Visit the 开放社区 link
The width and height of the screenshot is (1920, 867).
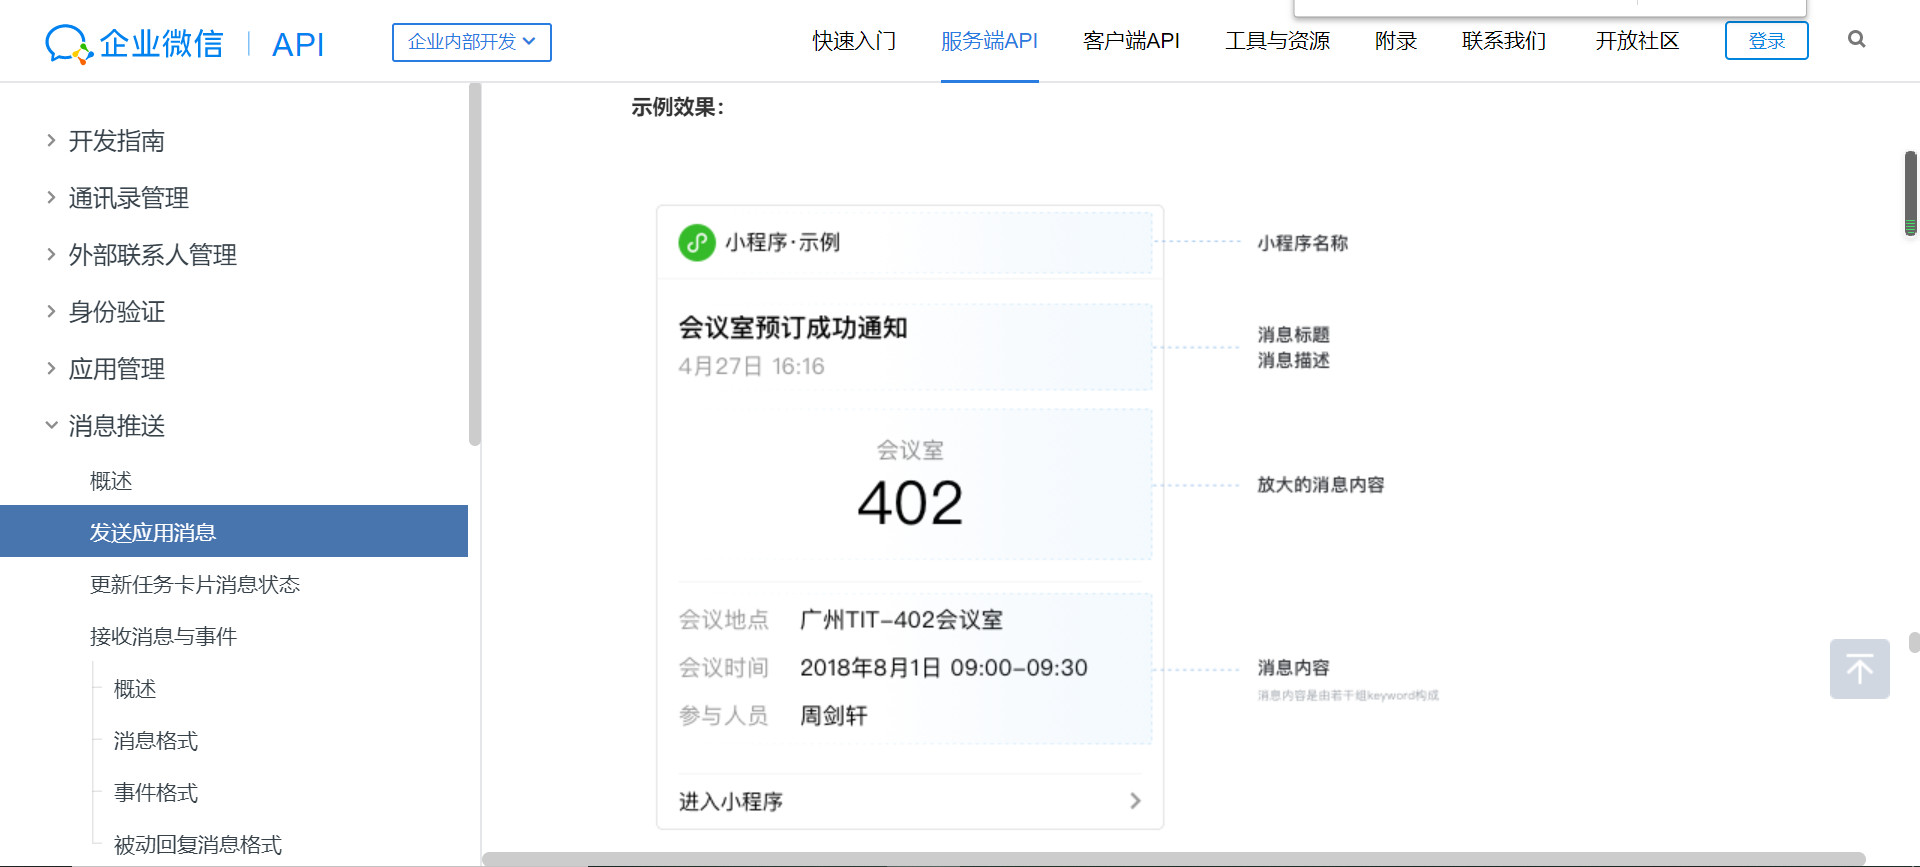[x=1637, y=41]
